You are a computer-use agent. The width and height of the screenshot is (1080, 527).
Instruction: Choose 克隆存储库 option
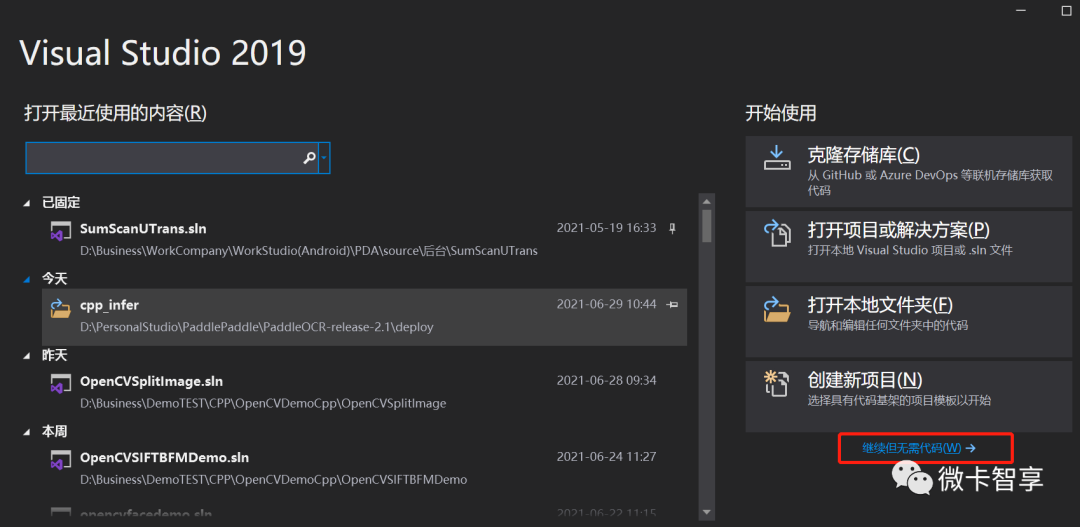tap(908, 172)
